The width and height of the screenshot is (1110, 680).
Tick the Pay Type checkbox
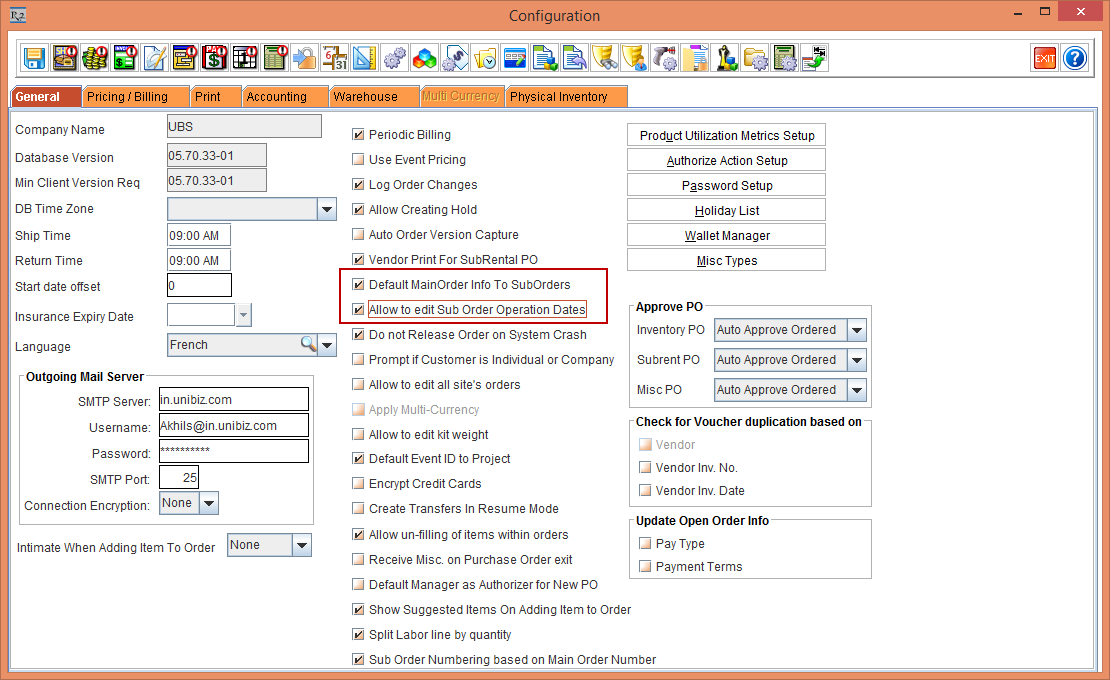click(645, 544)
